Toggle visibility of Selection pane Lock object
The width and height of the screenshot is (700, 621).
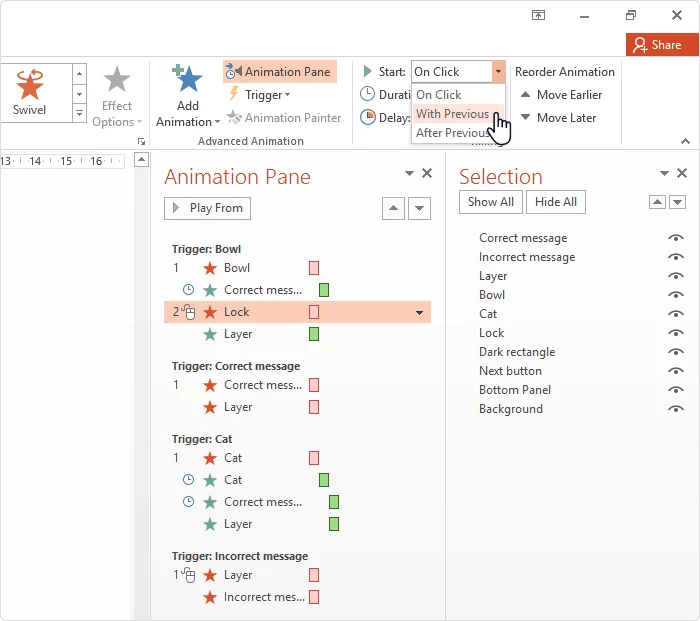click(676, 333)
